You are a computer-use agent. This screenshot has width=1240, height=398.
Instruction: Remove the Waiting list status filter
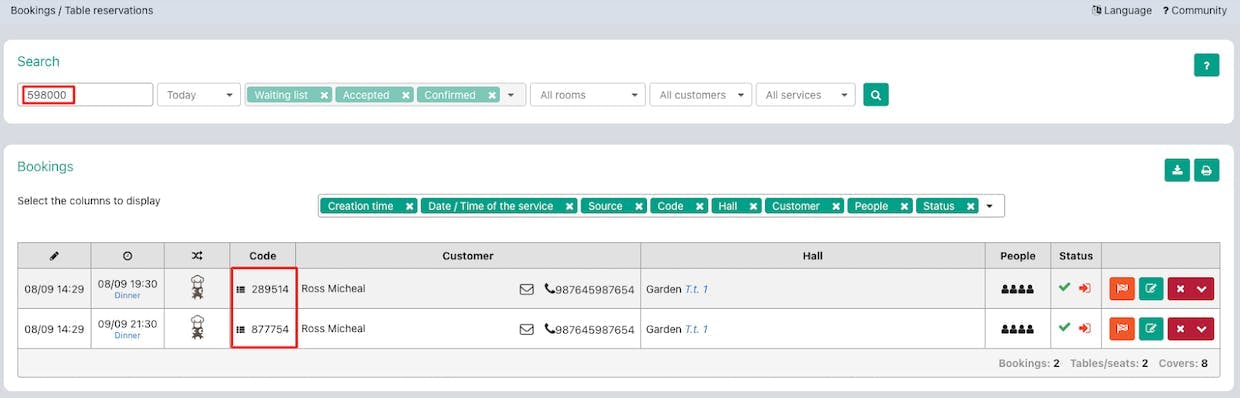[324, 95]
